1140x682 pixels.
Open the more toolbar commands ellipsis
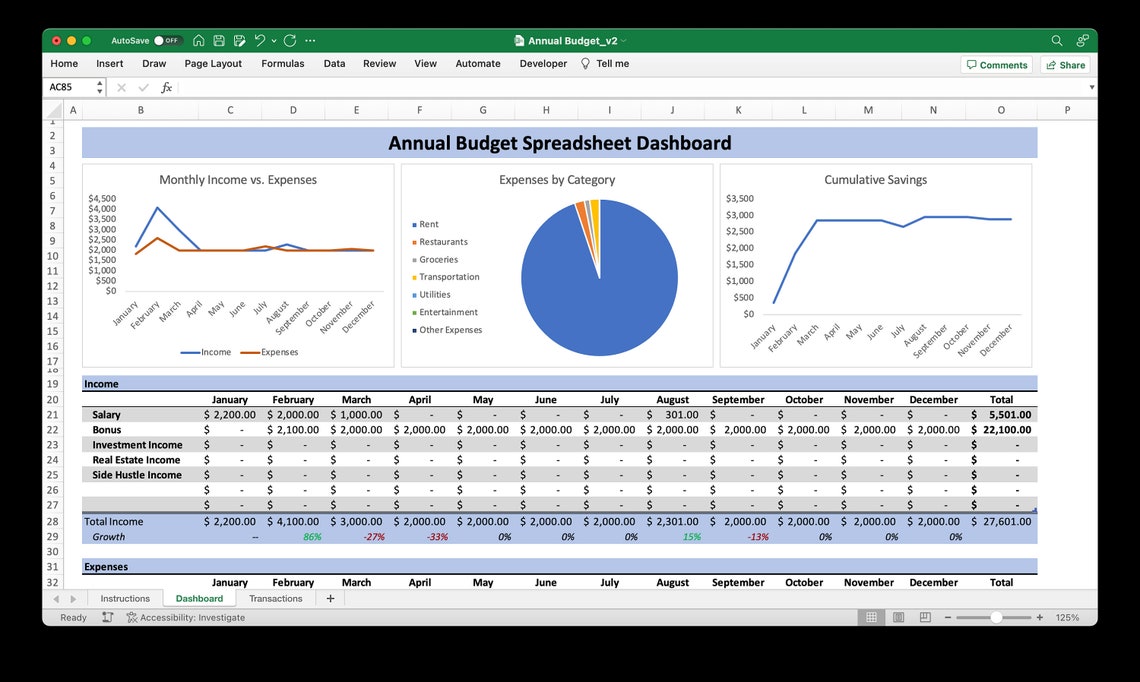310,40
